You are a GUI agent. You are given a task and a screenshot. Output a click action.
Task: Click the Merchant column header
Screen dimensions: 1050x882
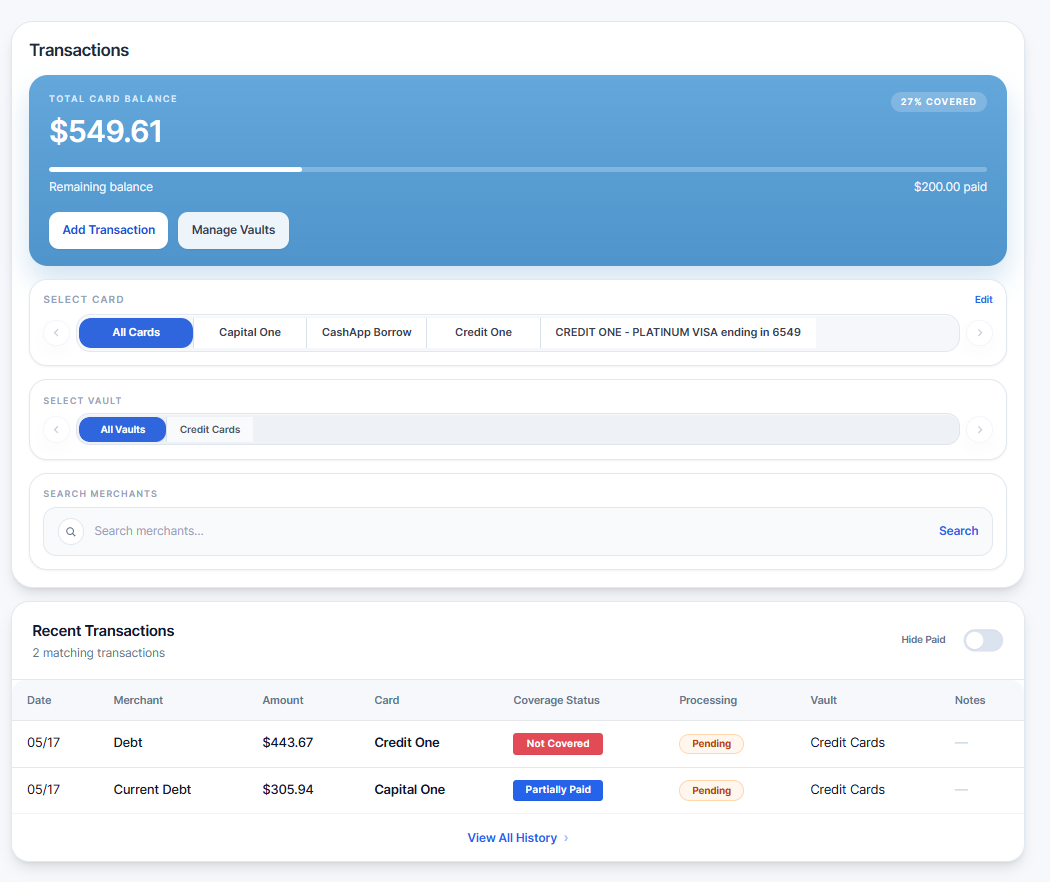(x=138, y=701)
